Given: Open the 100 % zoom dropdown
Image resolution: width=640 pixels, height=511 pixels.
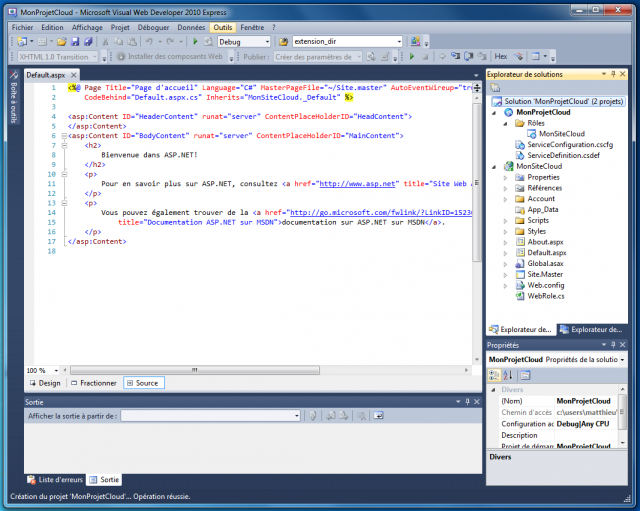Looking at the screenshot, I should click(56, 371).
